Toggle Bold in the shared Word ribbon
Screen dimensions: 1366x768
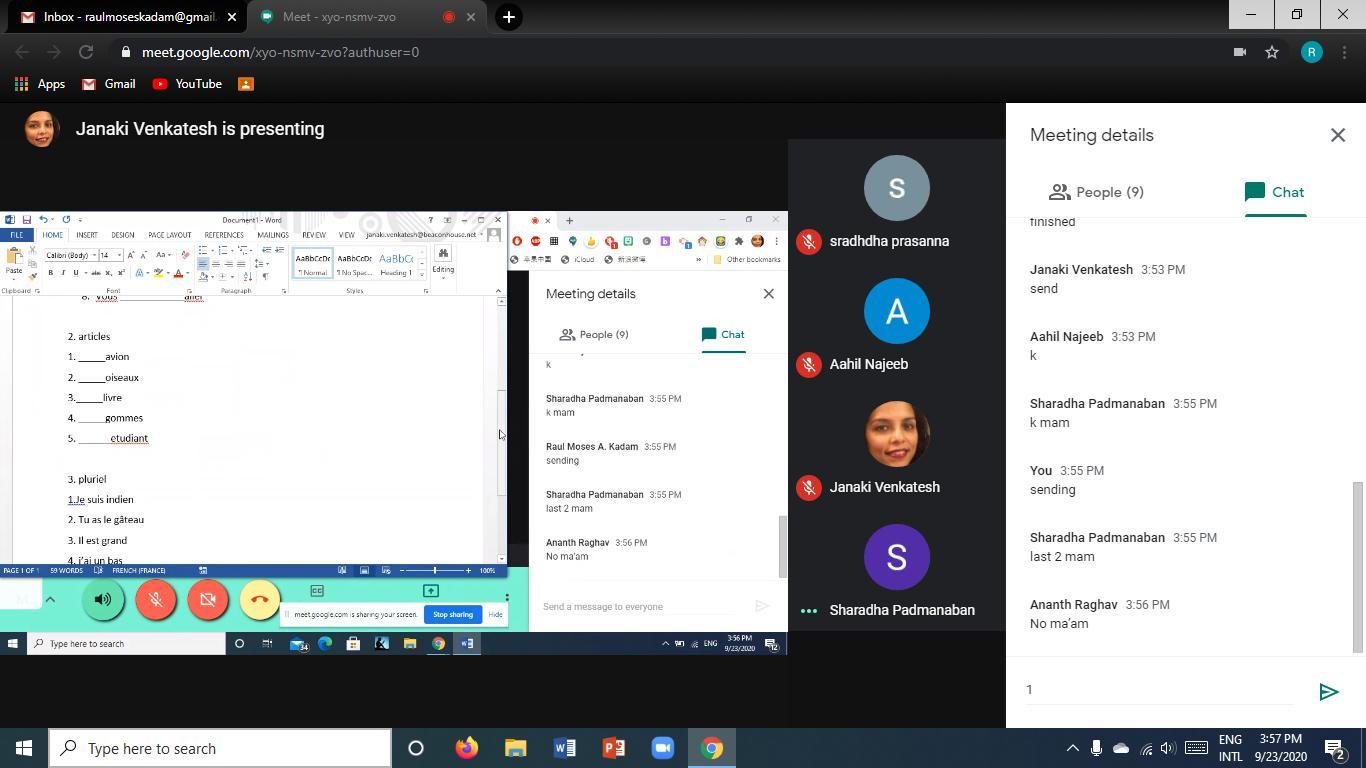pos(51,273)
